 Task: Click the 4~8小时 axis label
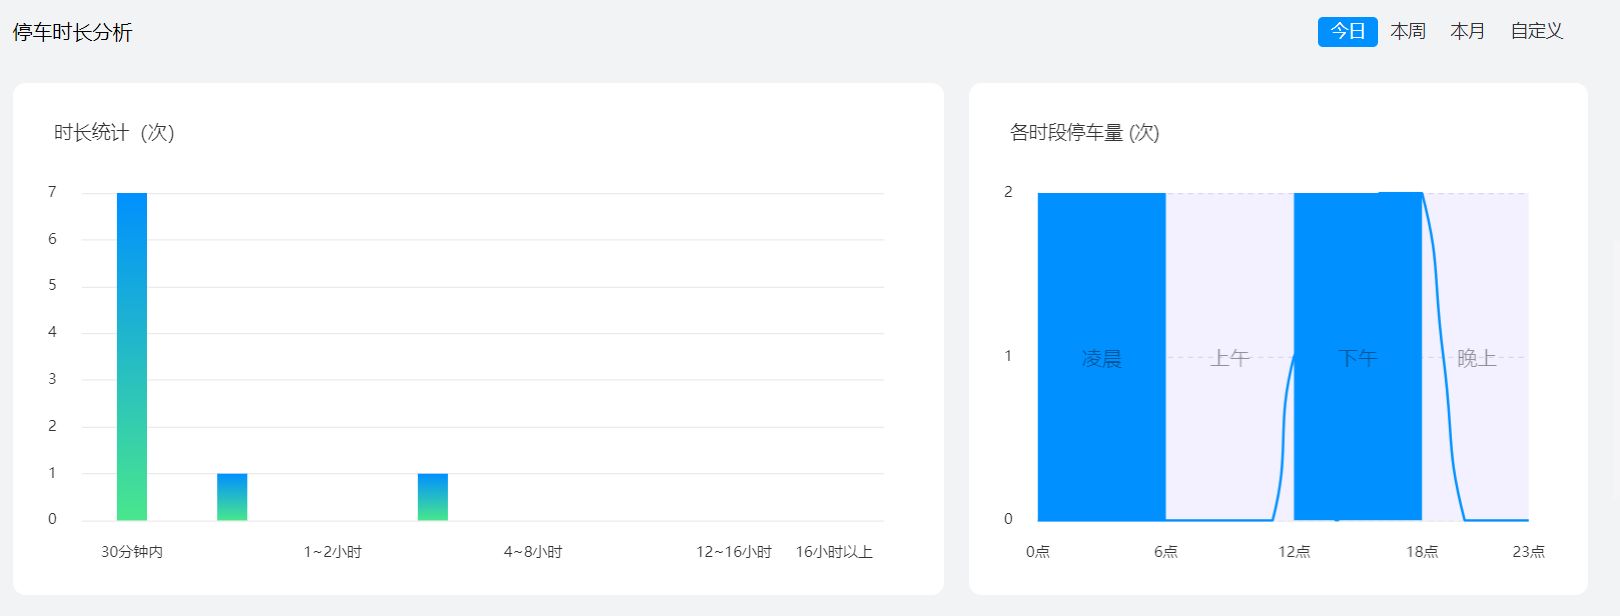pos(533,552)
